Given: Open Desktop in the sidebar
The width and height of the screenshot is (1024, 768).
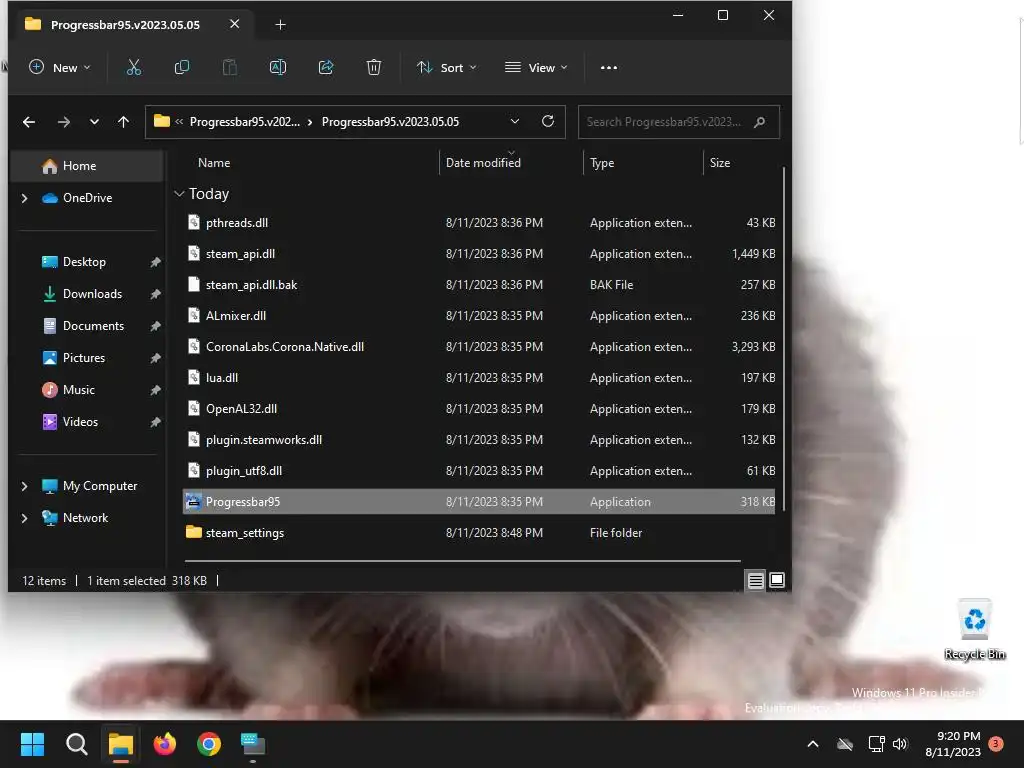Looking at the screenshot, I should click(x=86, y=262).
